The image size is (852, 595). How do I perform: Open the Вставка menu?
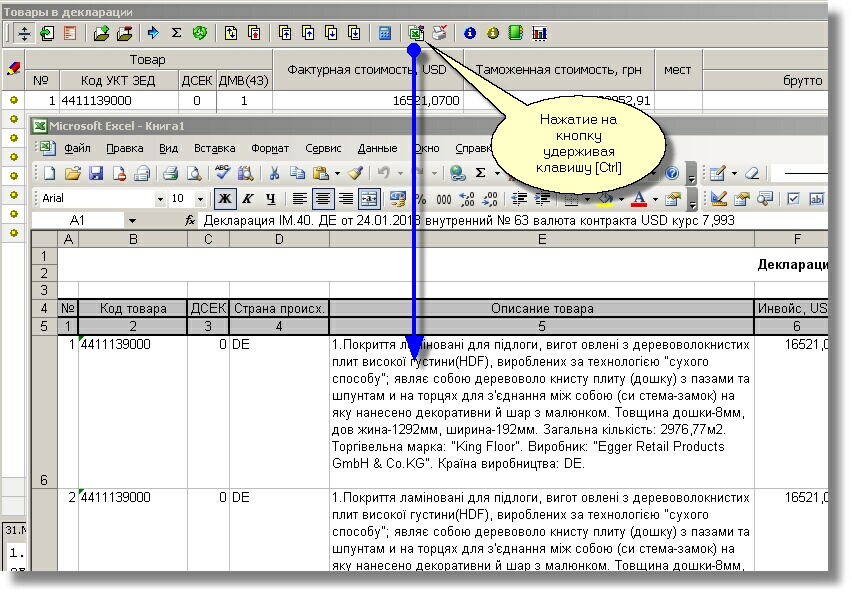click(215, 148)
